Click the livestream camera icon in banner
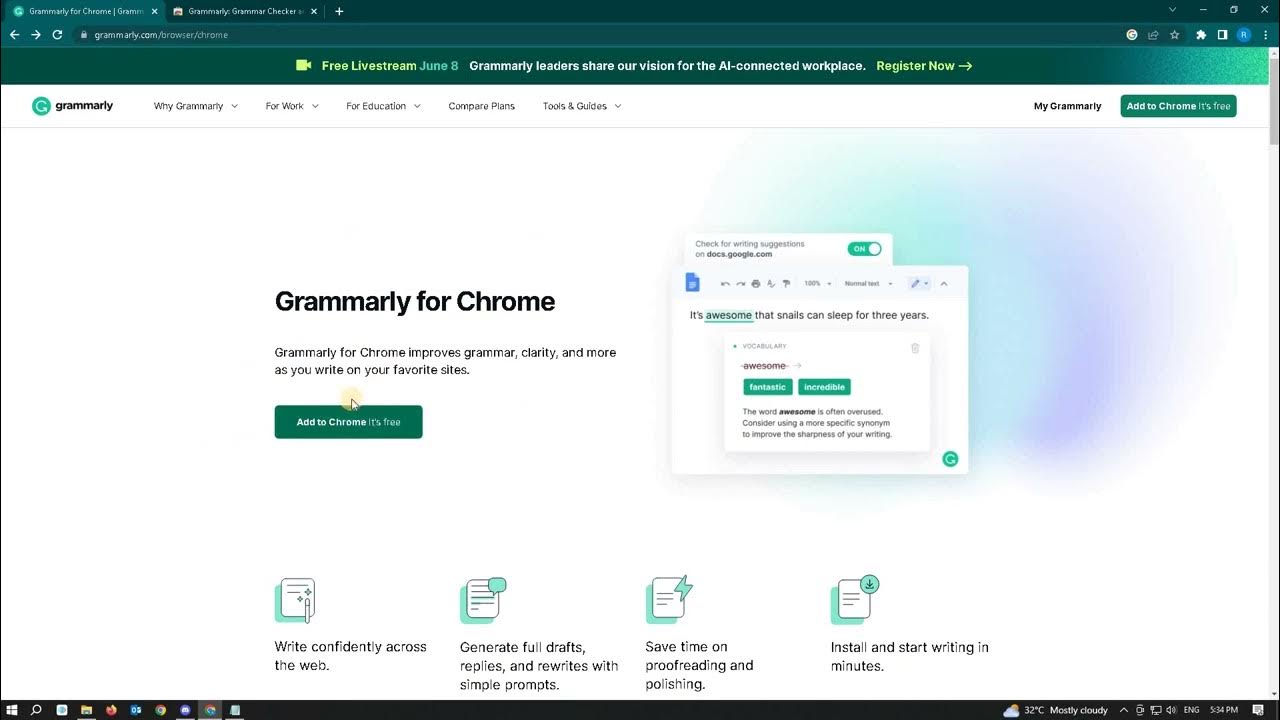Screen dimensions: 1280x720 [x=304, y=66]
